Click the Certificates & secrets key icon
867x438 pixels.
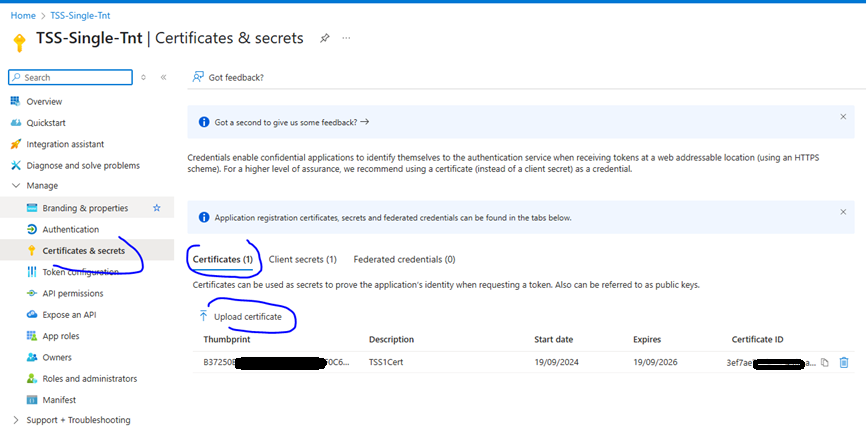click(32, 251)
